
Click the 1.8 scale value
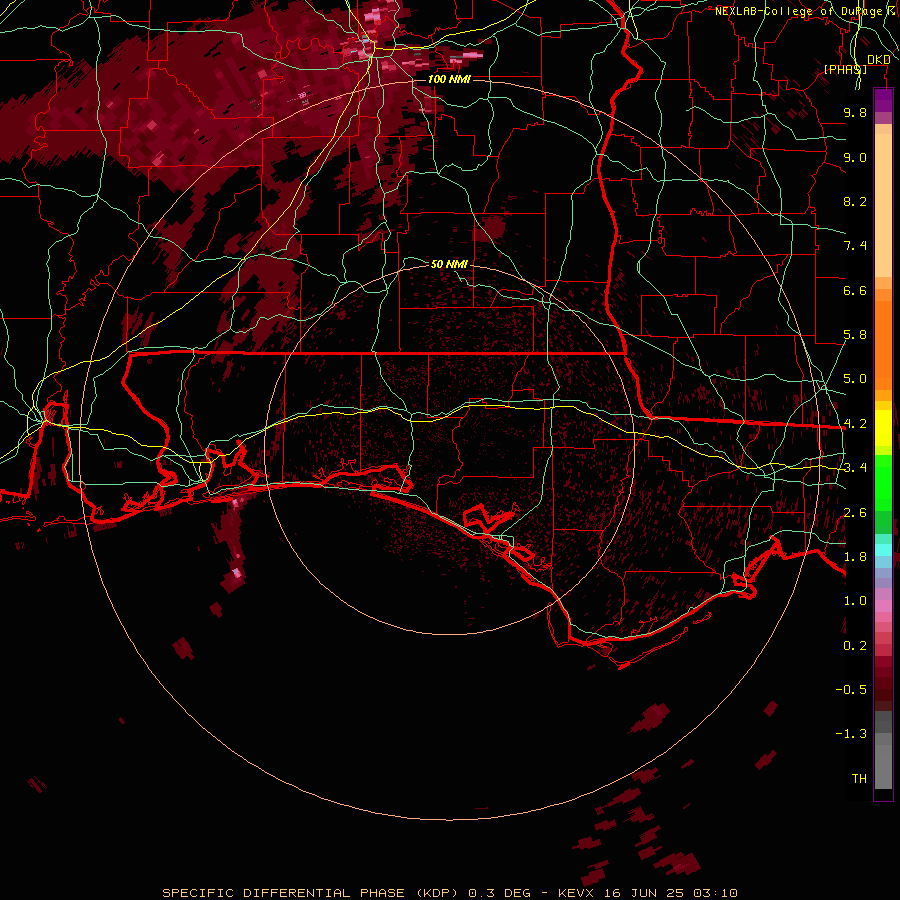pyautogui.click(x=855, y=557)
